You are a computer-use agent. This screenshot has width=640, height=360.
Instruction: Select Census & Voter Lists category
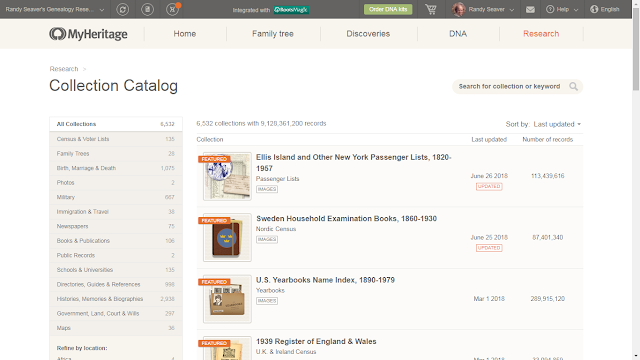pos(116,139)
